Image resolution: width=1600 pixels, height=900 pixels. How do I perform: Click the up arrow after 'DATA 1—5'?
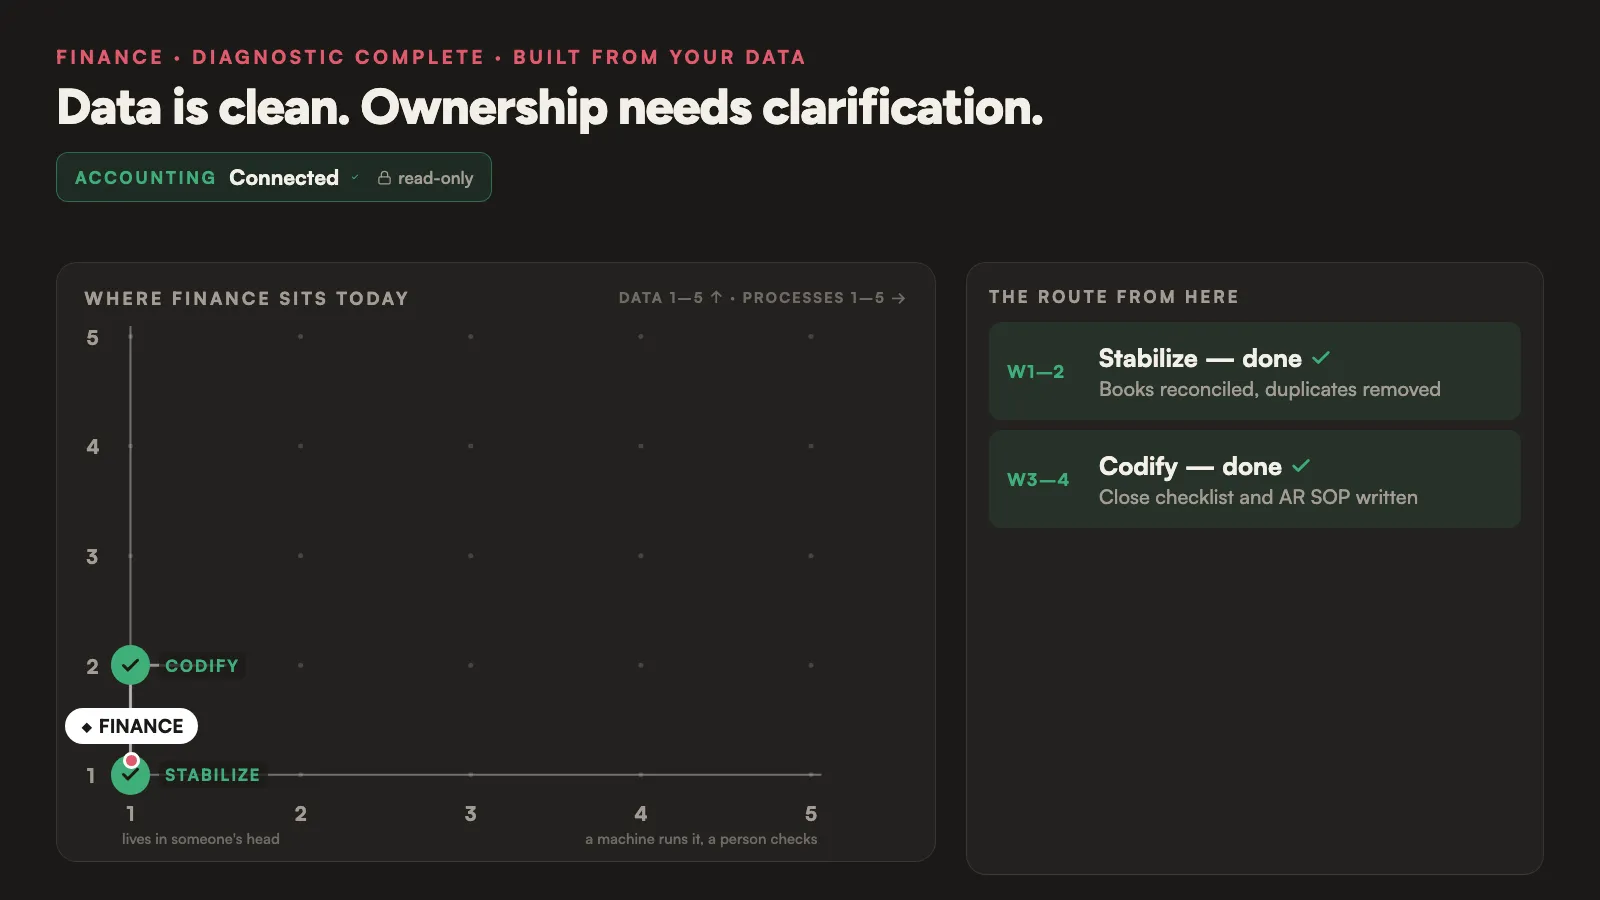click(x=716, y=297)
